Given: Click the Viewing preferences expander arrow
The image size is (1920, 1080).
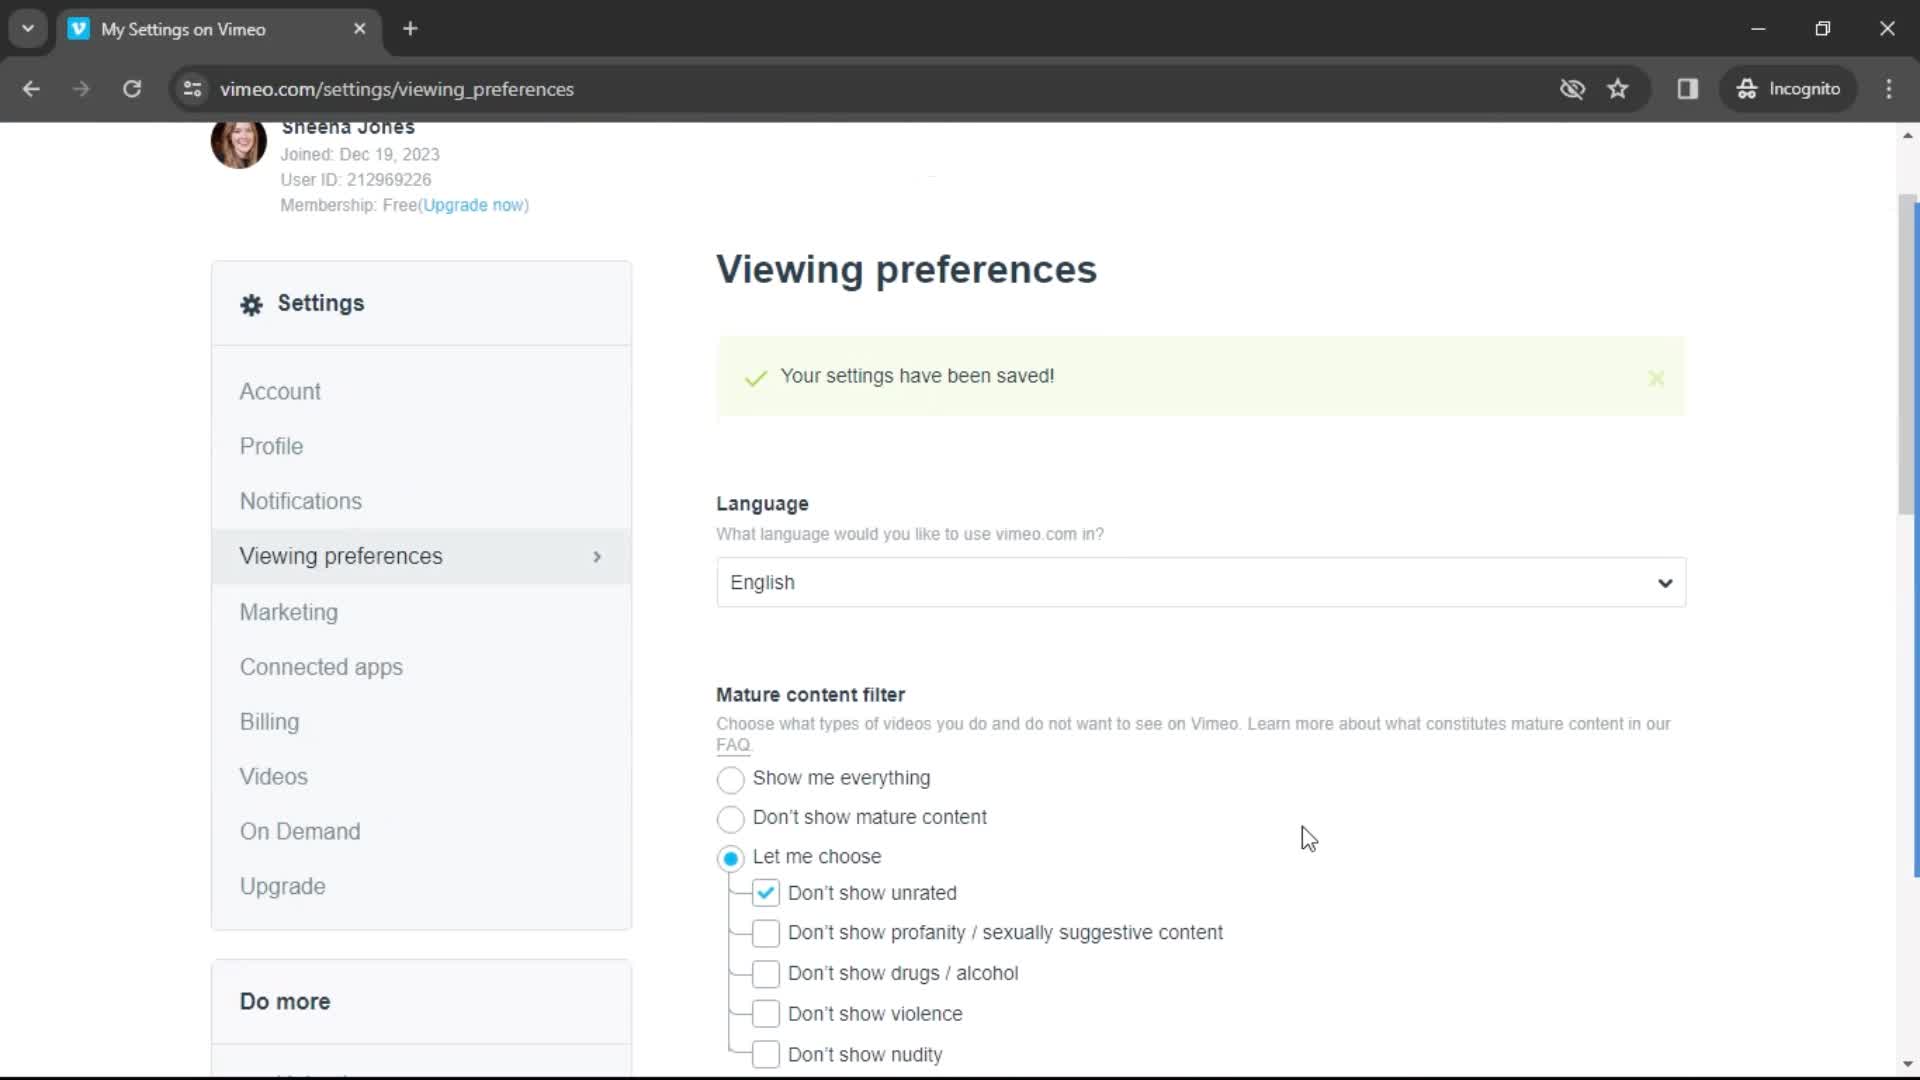Looking at the screenshot, I should [x=597, y=555].
